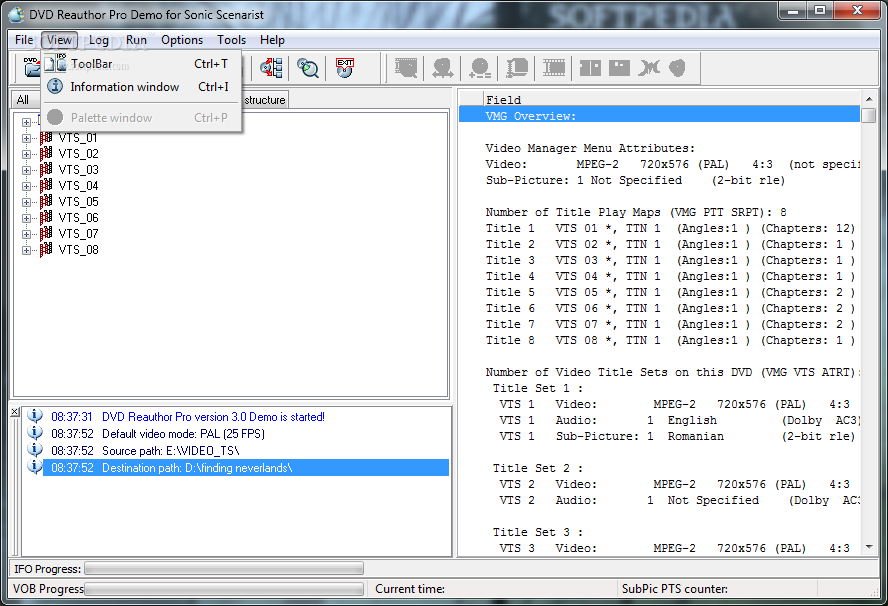Select VTS_07 in the tree
Viewport: 888px width, 606px height.
78,233
